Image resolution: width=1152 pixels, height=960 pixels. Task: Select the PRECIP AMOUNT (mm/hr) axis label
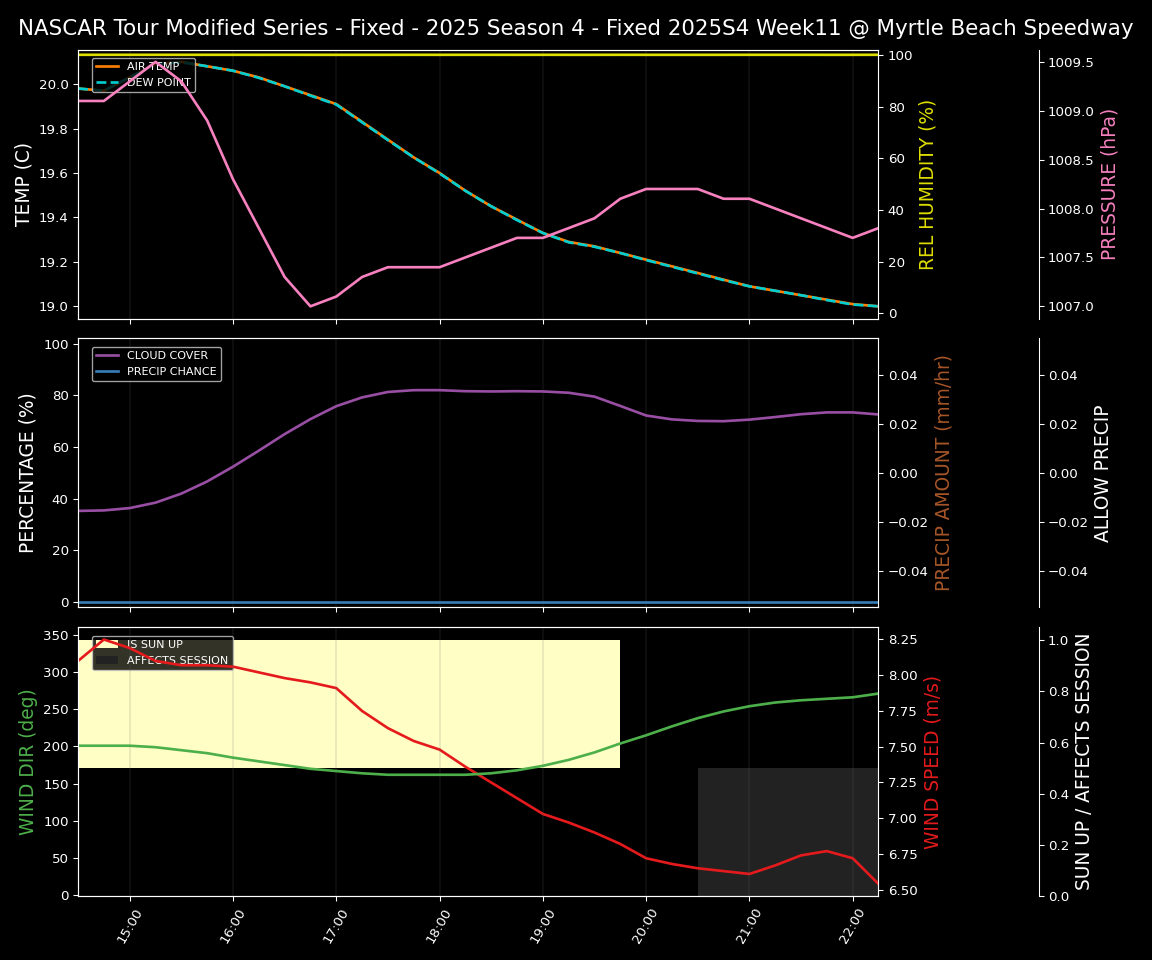click(943, 472)
